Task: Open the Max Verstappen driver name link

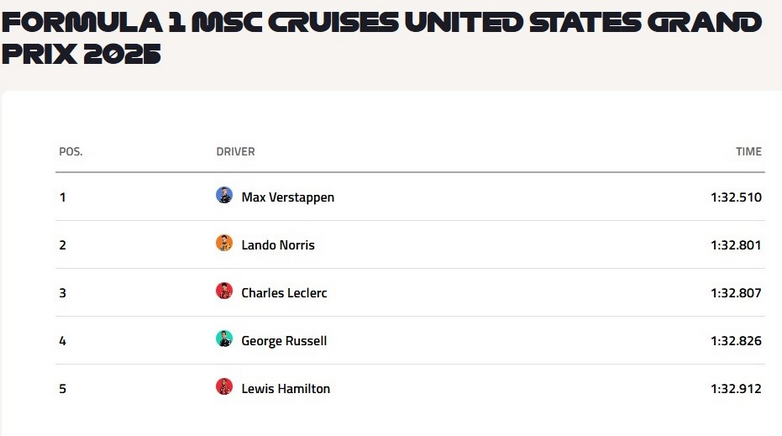Action: pos(288,197)
